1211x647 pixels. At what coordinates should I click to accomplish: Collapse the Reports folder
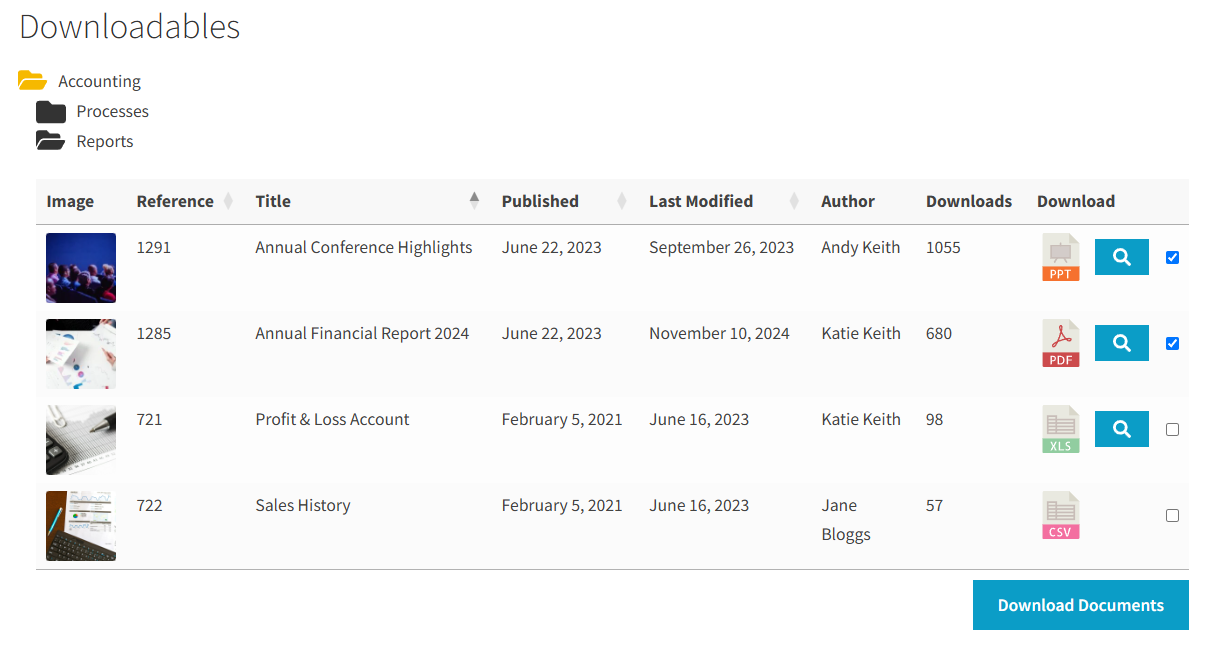(x=51, y=141)
